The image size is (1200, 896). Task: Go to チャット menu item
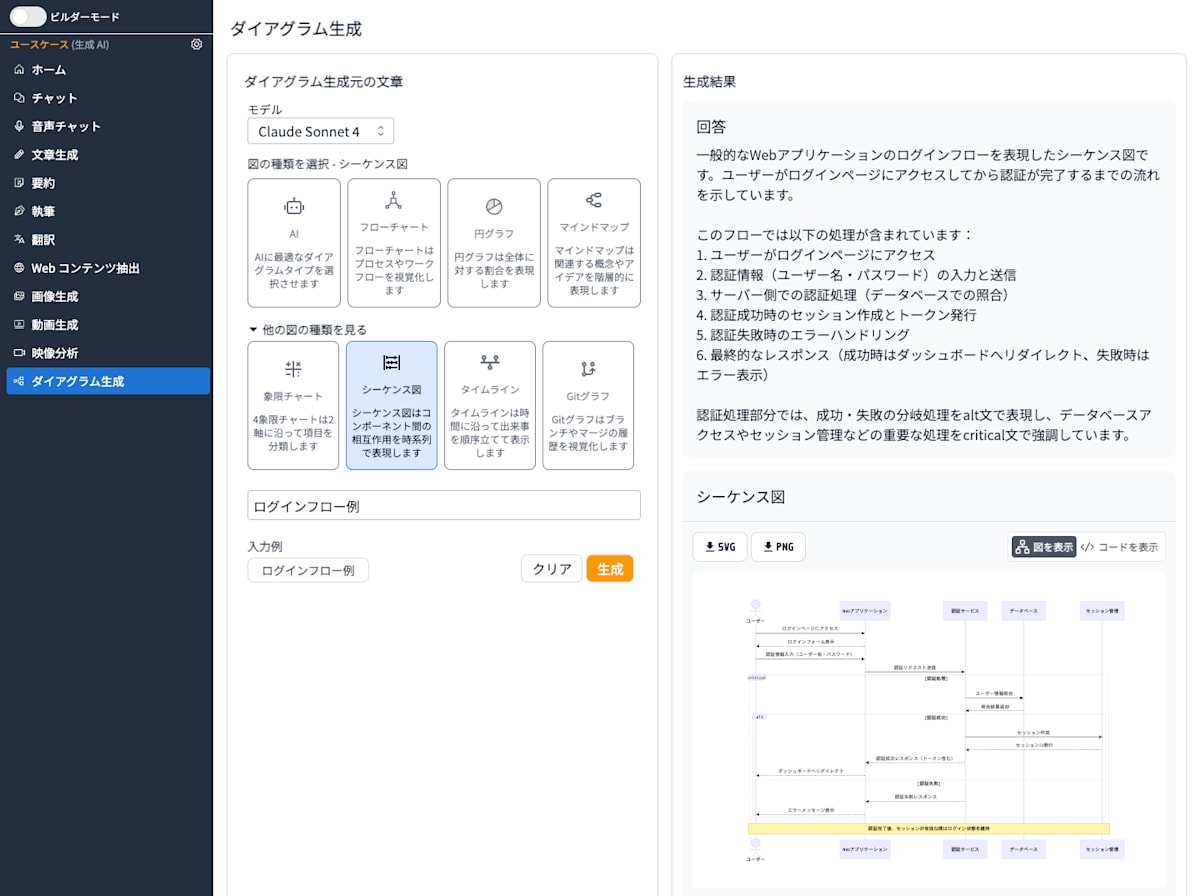click(108, 98)
